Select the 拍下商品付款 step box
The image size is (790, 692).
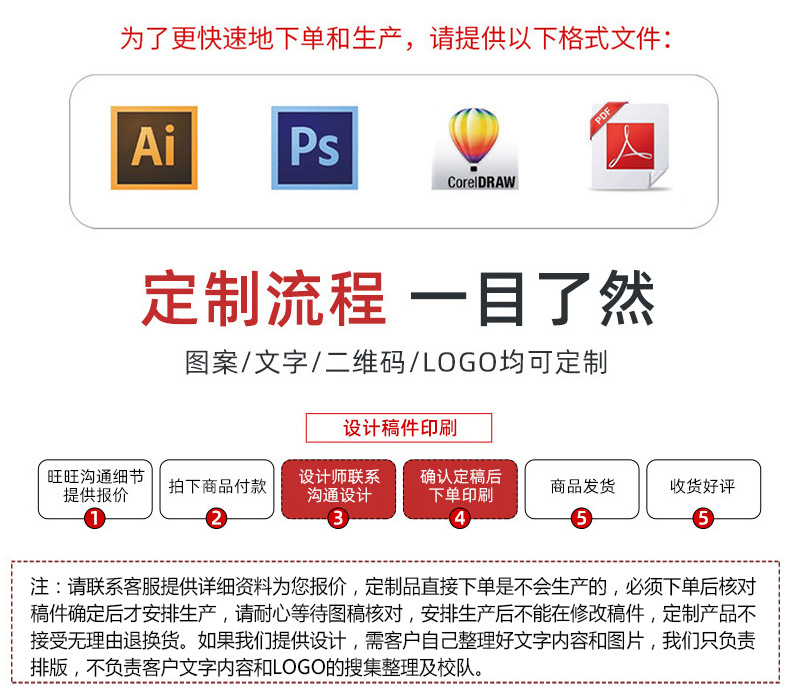coord(217,489)
